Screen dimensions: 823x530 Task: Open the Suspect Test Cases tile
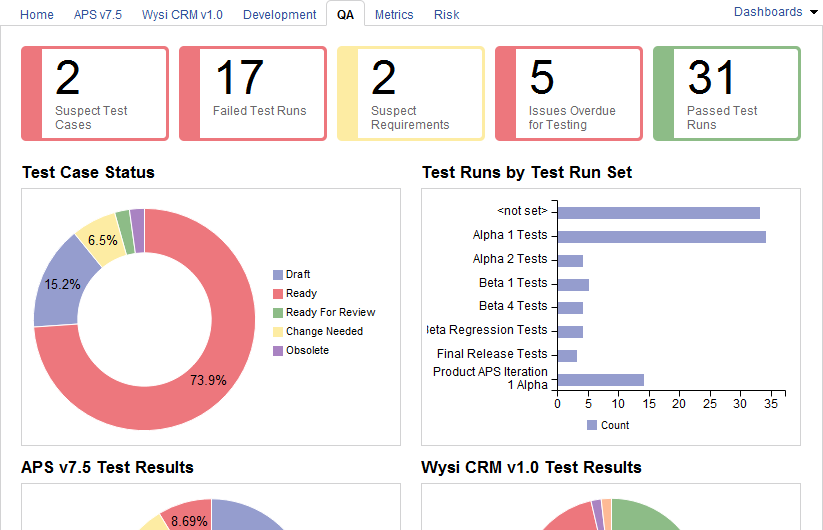click(95, 93)
